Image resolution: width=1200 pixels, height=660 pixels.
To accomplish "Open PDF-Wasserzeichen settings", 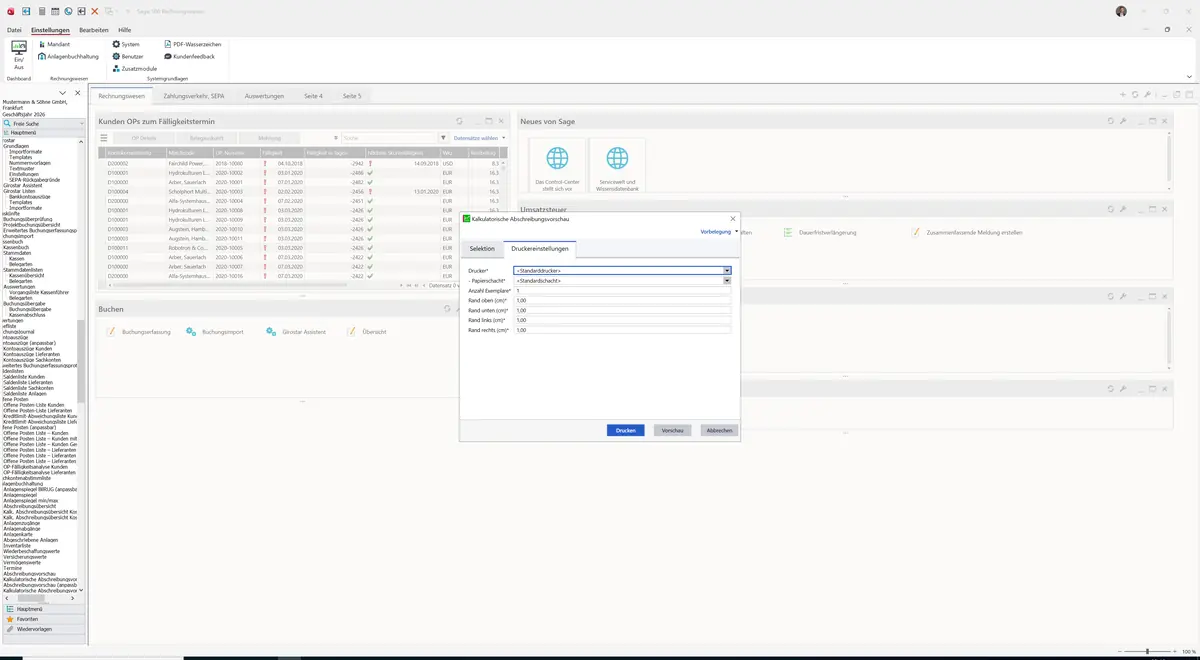I will pos(192,44).
